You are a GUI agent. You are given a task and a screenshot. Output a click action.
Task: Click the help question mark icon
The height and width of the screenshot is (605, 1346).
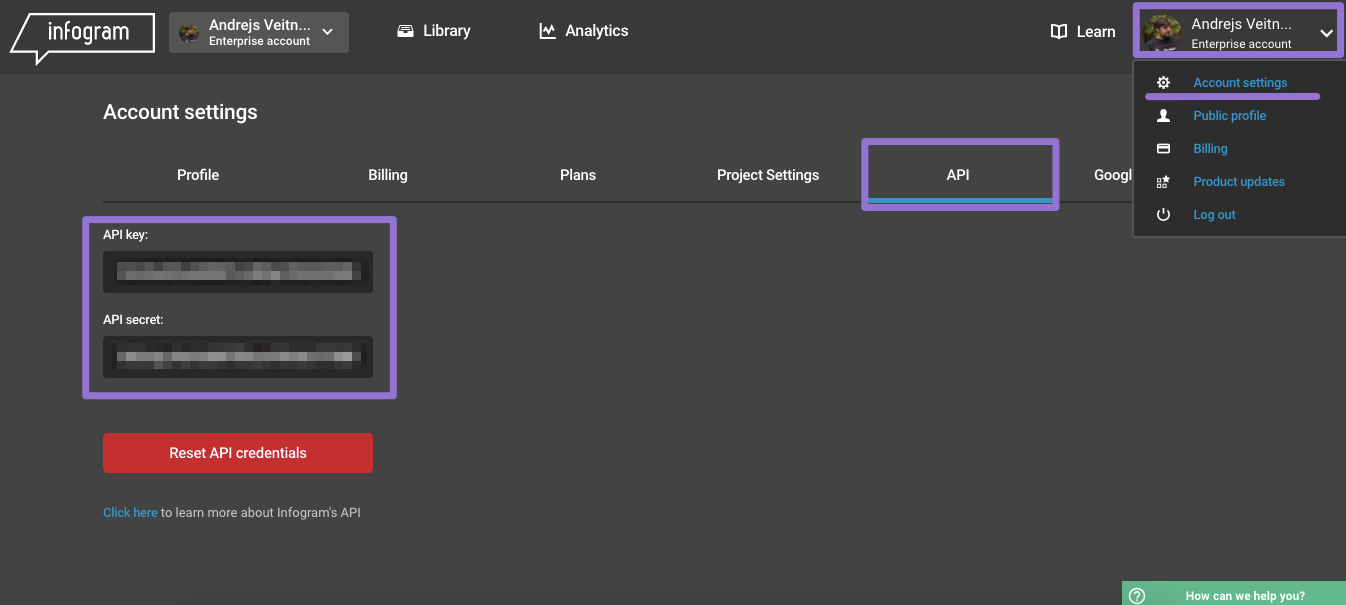click(x=1137, y=596)
